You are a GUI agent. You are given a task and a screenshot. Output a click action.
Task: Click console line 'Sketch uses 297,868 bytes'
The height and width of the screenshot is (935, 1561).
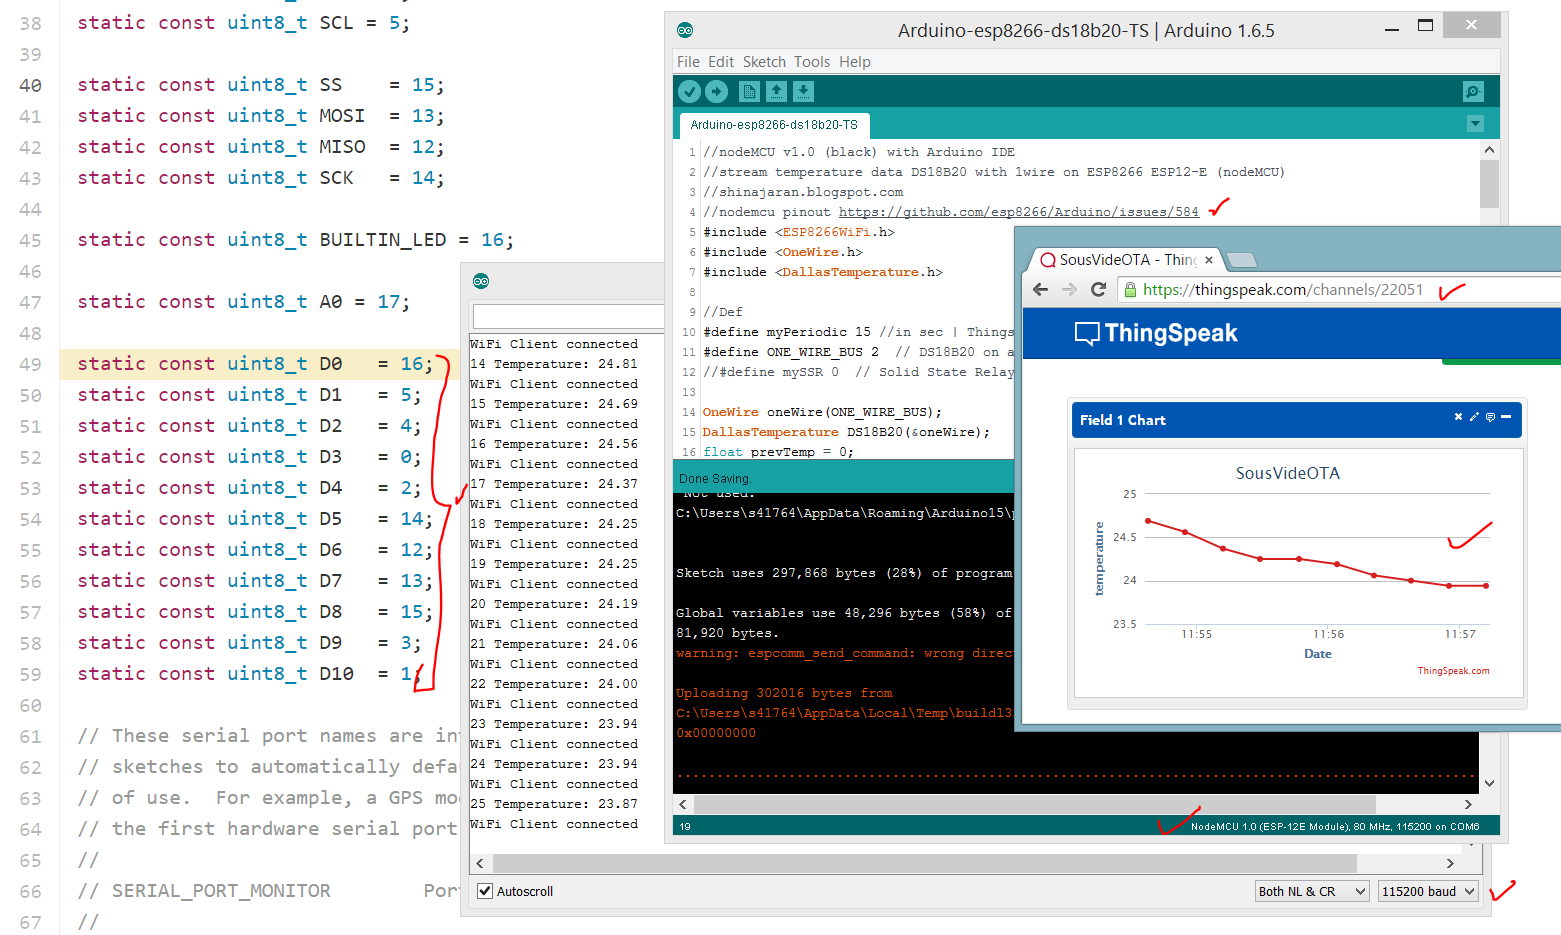coord(844,573)
